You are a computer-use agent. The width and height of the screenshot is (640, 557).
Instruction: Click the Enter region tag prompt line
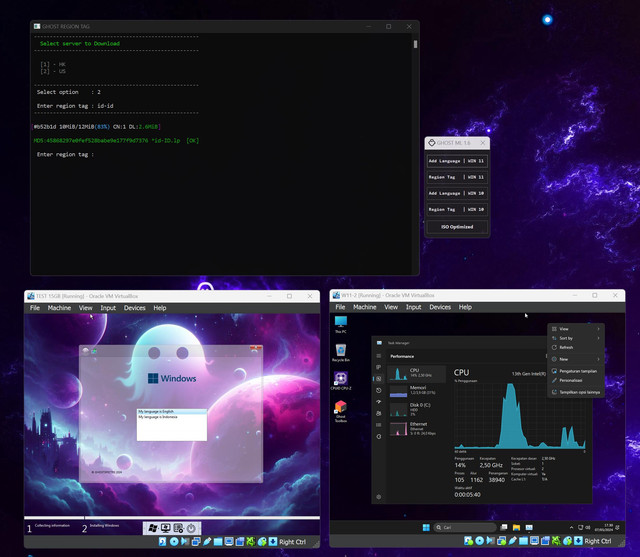tap(65, 155)
